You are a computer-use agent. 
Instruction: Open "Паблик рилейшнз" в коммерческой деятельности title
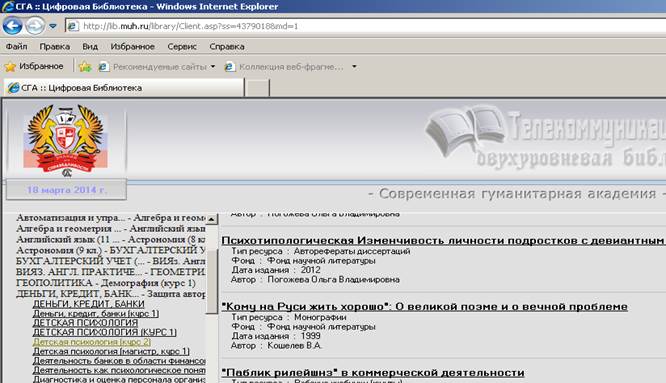[x=373, y=373]
